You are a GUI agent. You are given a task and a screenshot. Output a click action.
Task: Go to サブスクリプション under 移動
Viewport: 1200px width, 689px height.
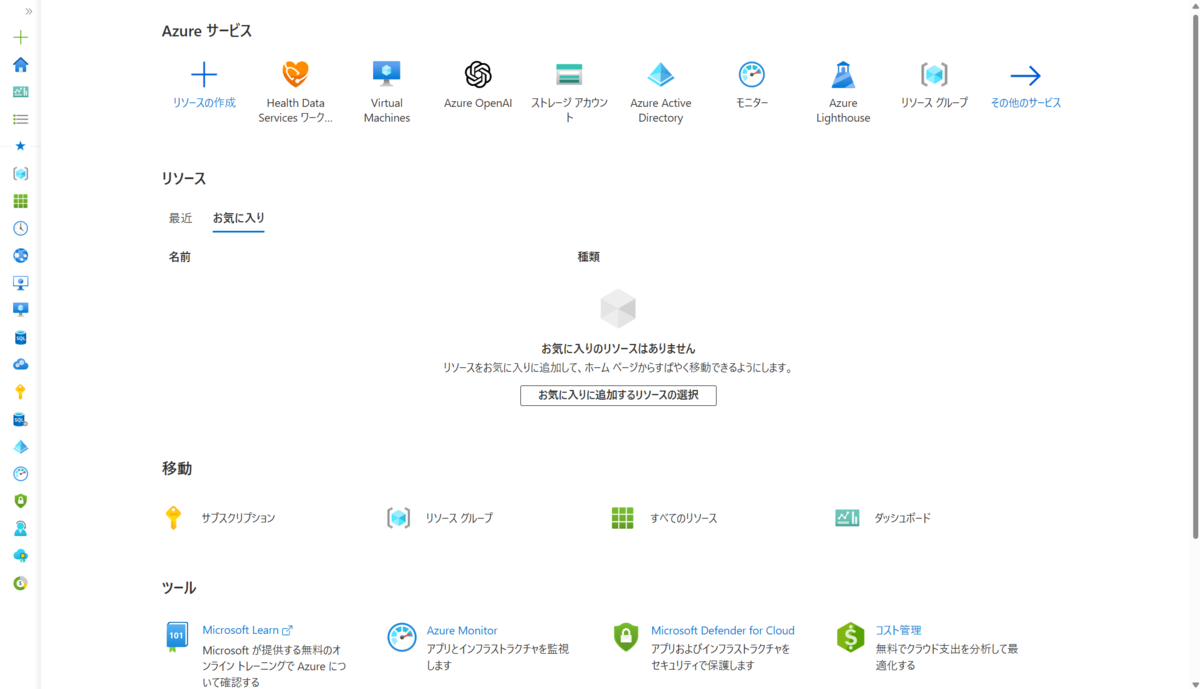coord(238,518)
